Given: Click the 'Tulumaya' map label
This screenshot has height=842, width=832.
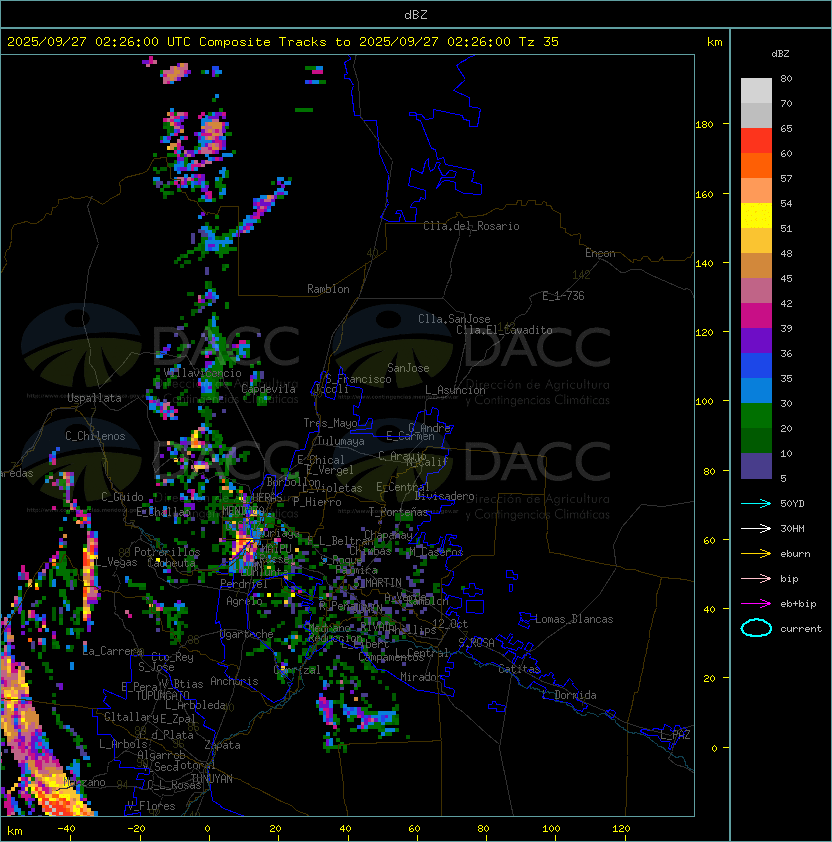Looking at the screenshot, I should 341,441.
